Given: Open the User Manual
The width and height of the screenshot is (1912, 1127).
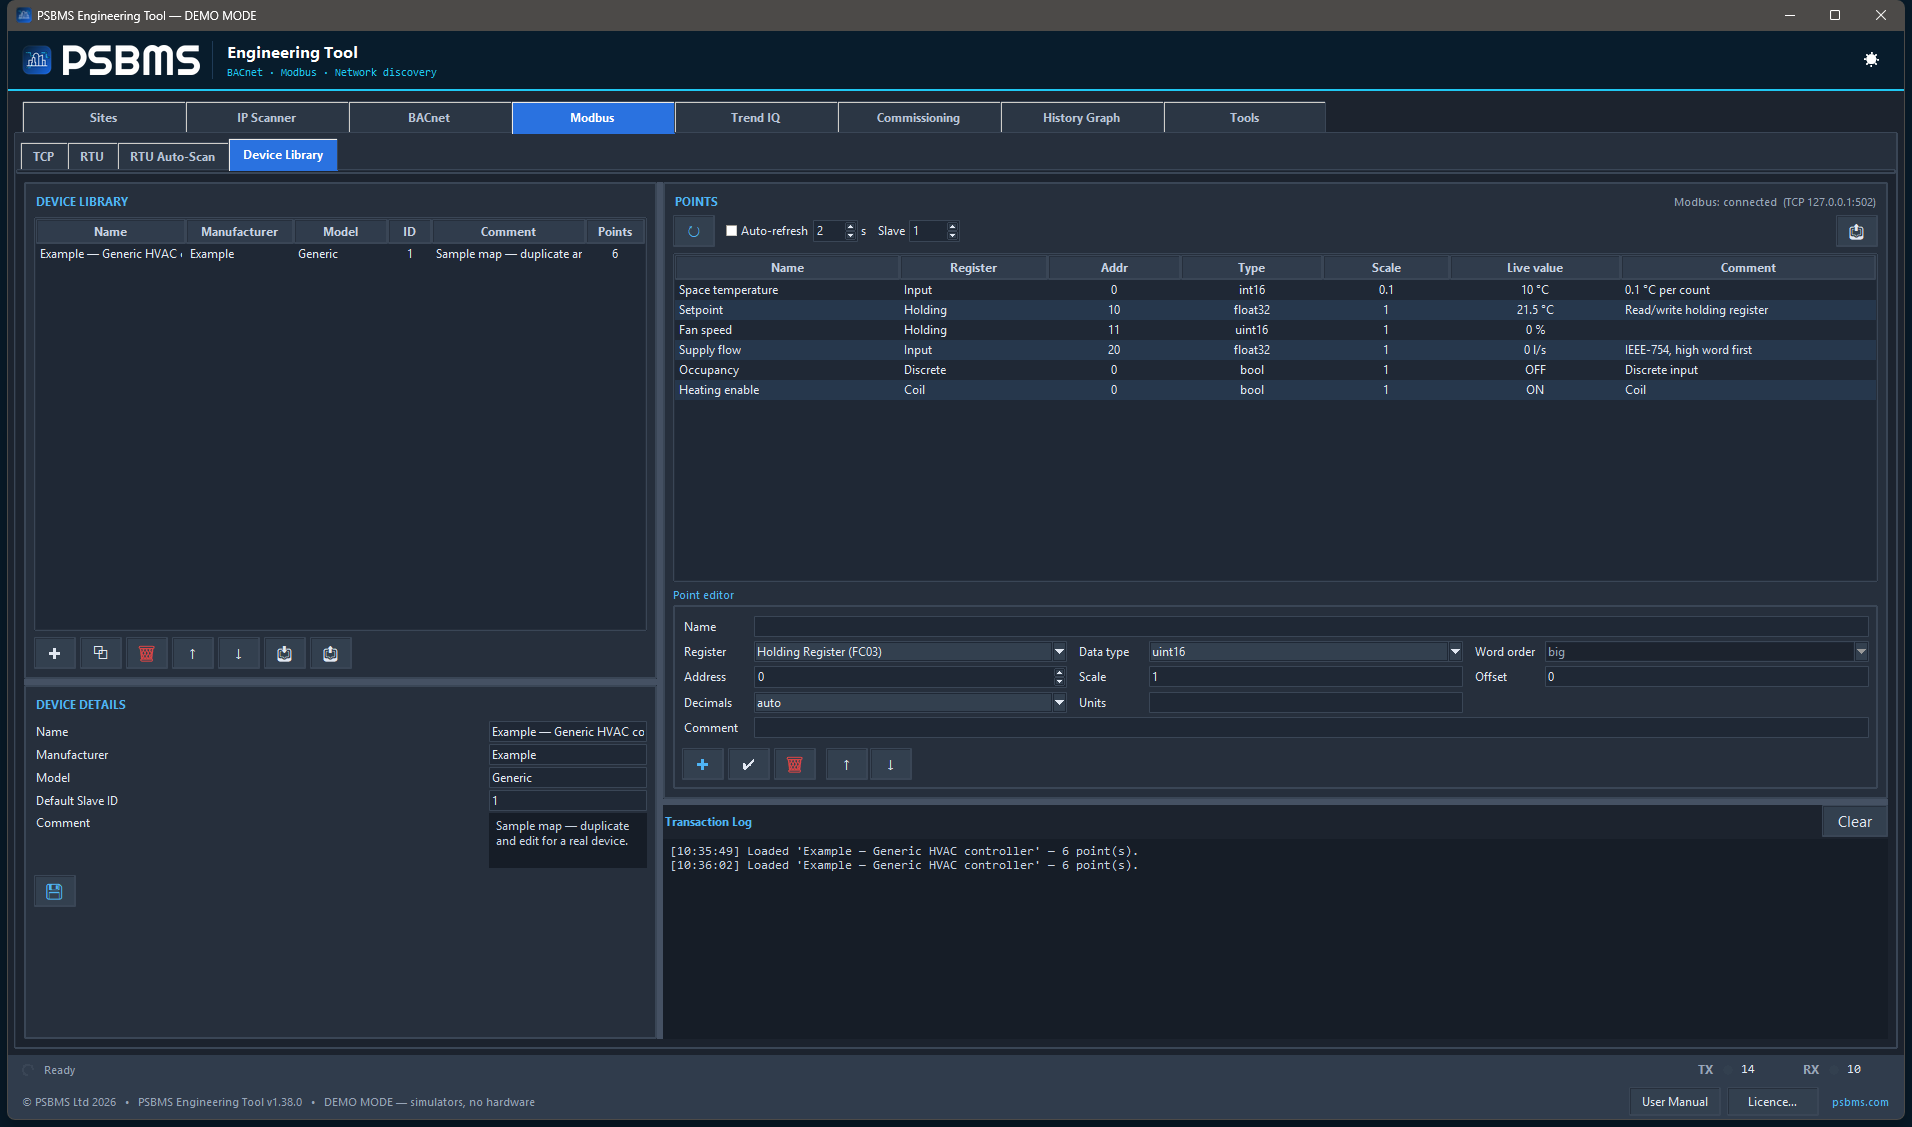Looking at the screenshot, I should 1675,1102.
